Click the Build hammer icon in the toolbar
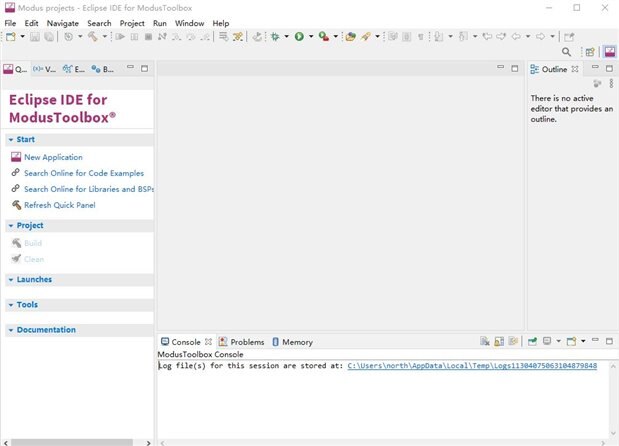This screenshot has width=619, height=446. click(92, 37)
